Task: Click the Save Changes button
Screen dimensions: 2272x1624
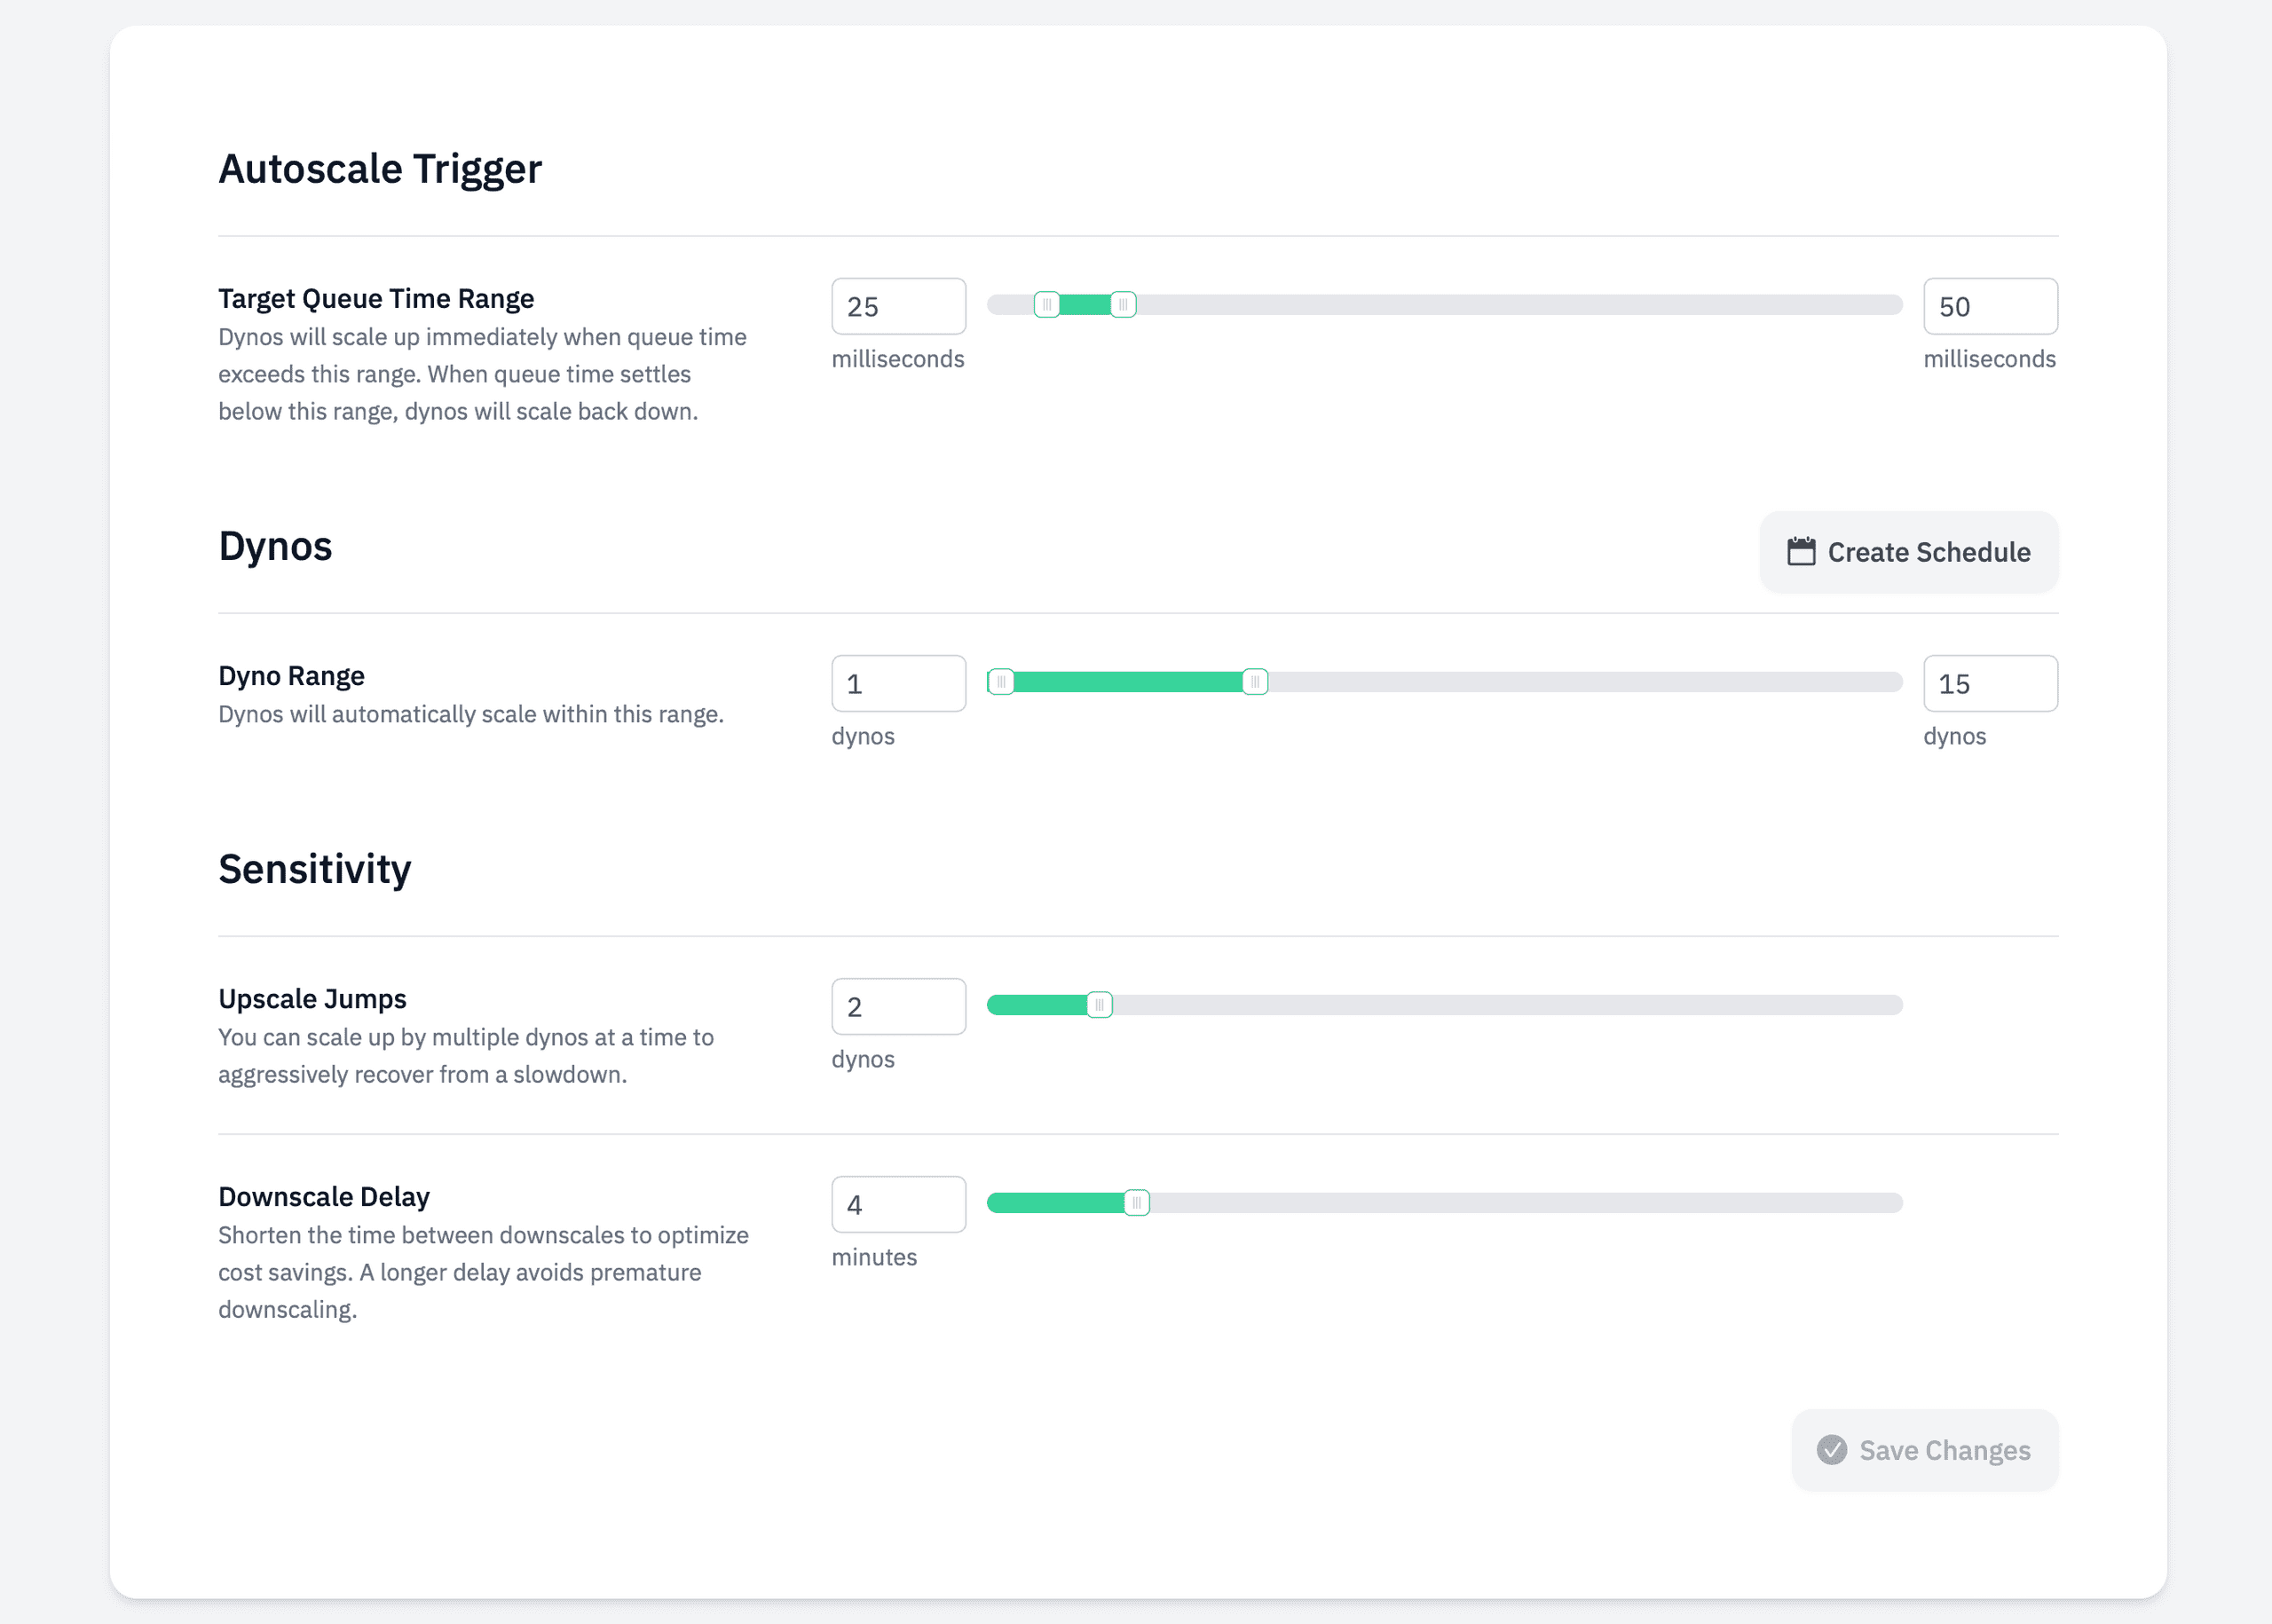Action: click(1924, 1450)
